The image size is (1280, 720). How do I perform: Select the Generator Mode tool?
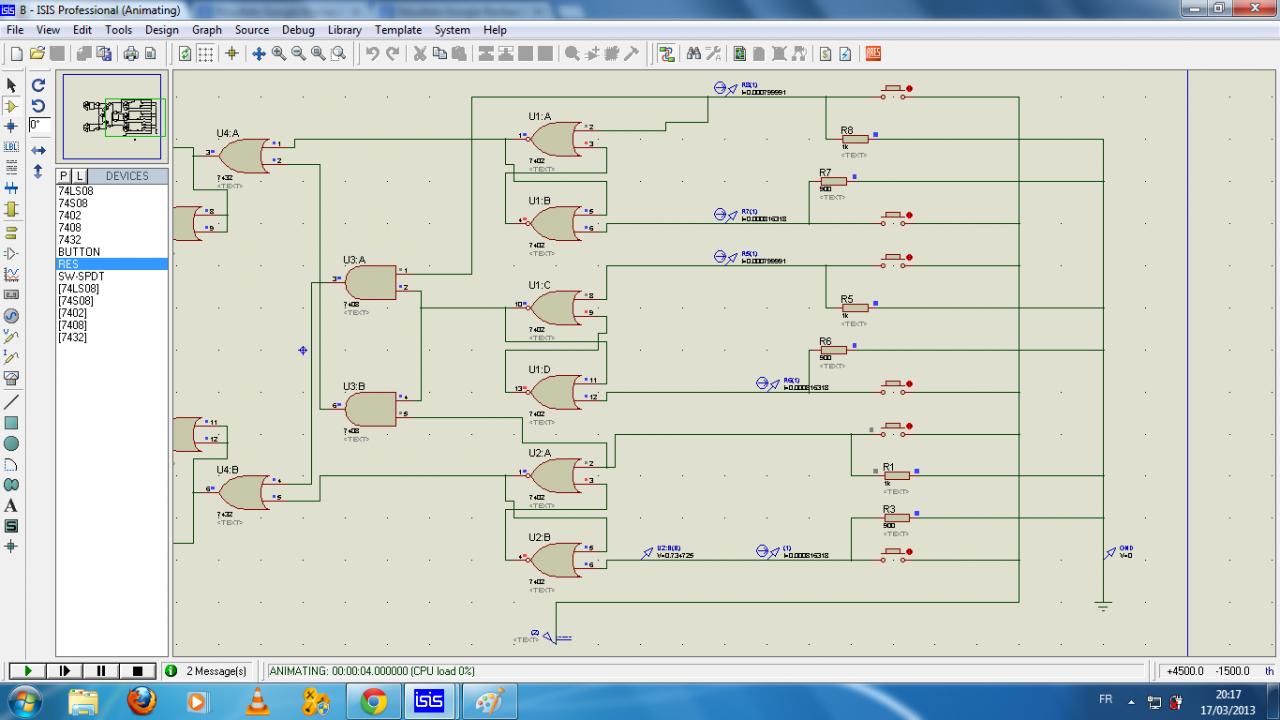[x=12, y=316]
